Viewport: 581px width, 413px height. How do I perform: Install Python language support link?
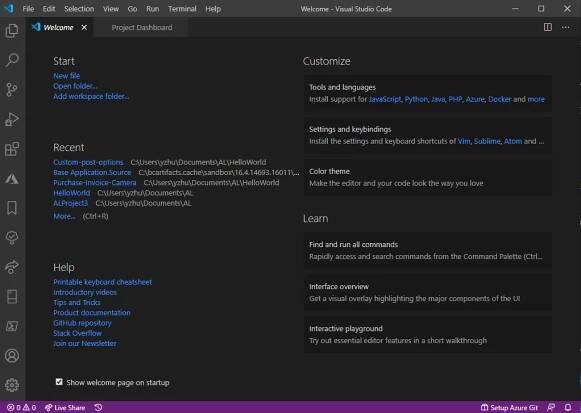point(416,99)
